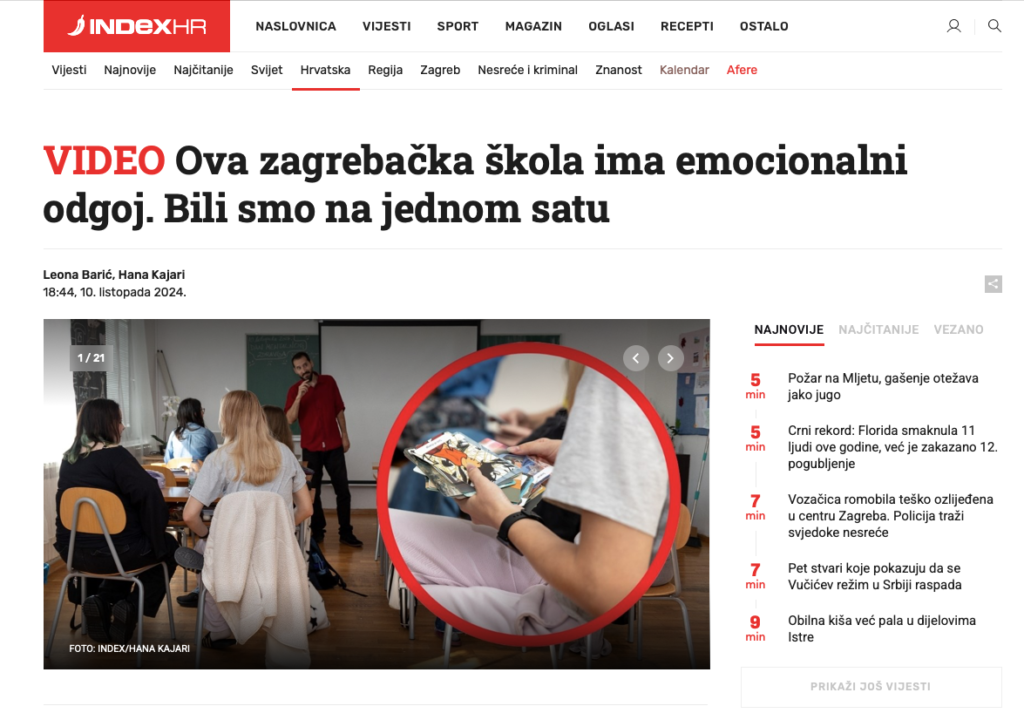Viewport: 1024px width, 713px height.
Task: Select the SPORT menu section
Action: coord(457,26)
